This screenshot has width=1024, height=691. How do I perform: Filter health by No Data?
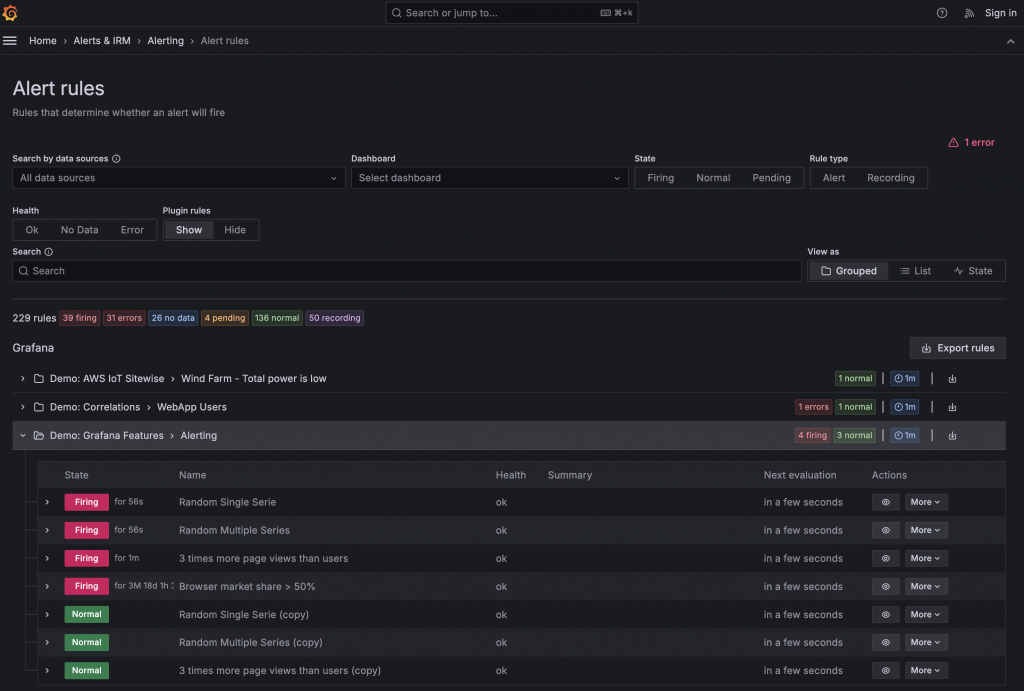click(x=80, y=230)
